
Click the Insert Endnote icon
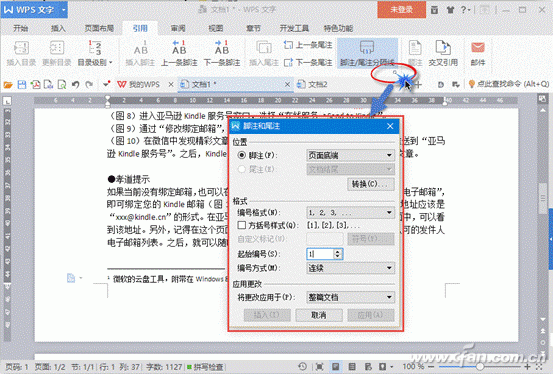pos(264,48)
